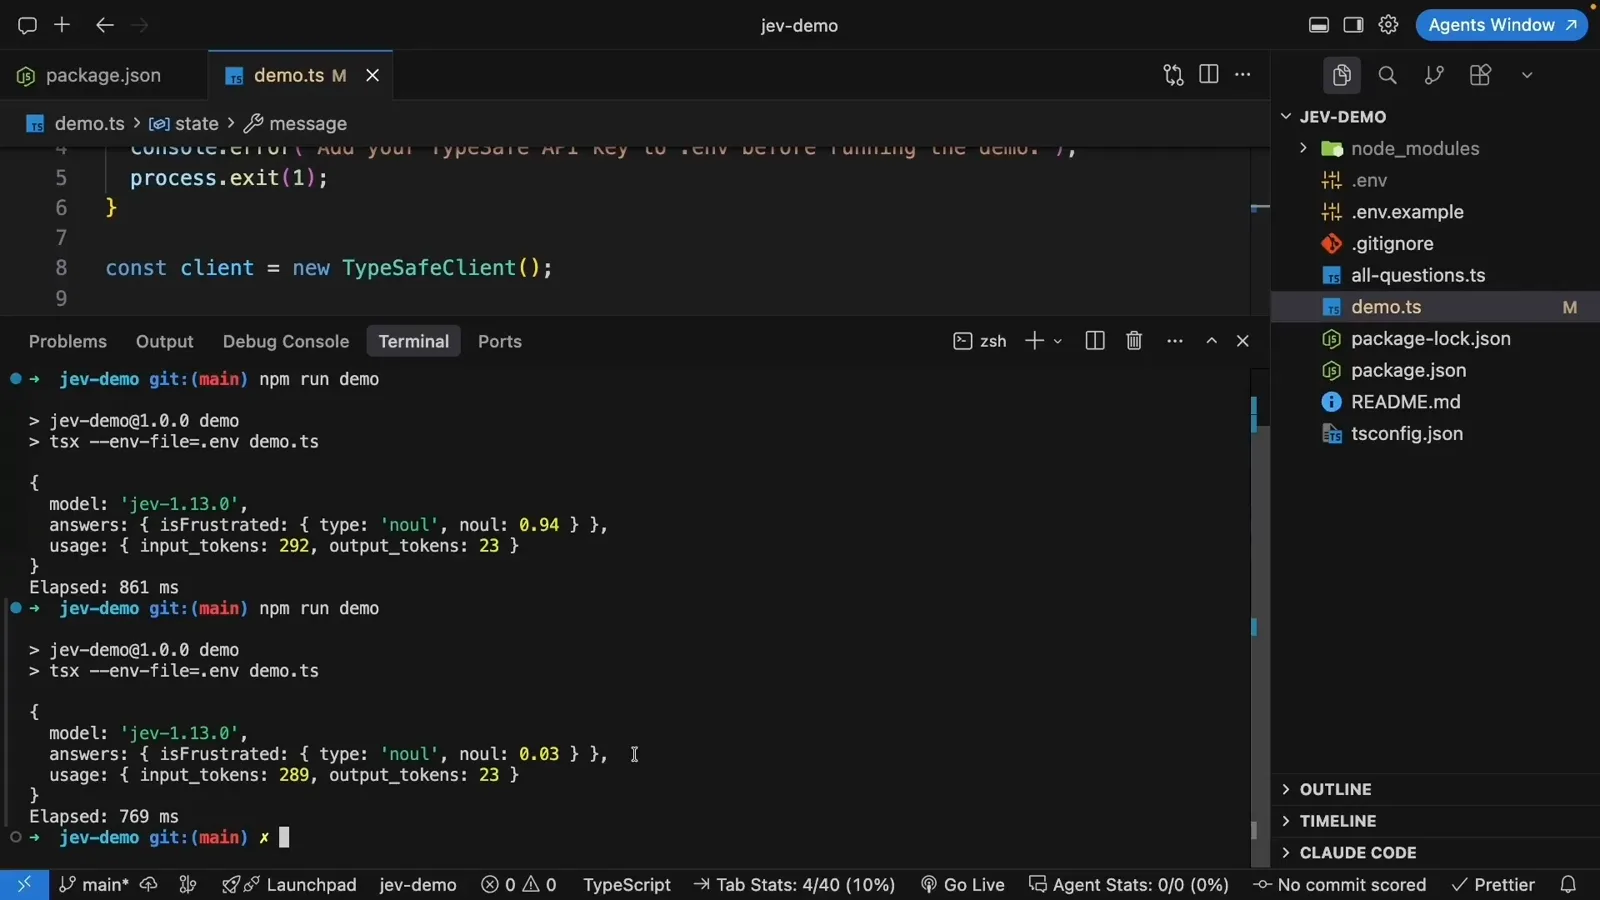Close the demo.ts tab
The height and width of the screenshot is (900, 1600).
(x=372, y=75)
